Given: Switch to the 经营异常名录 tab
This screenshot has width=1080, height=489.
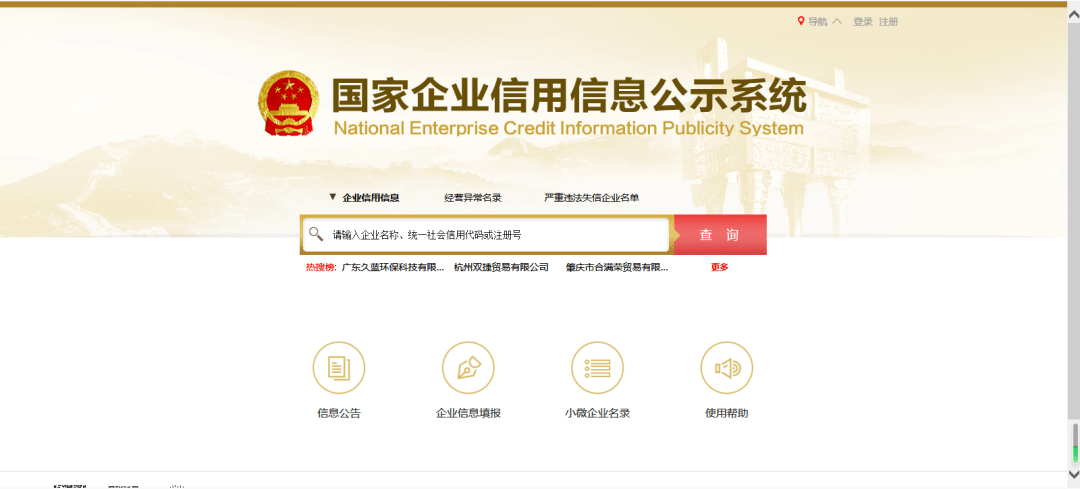Looking at the screenshot, I should click(473, 198).
